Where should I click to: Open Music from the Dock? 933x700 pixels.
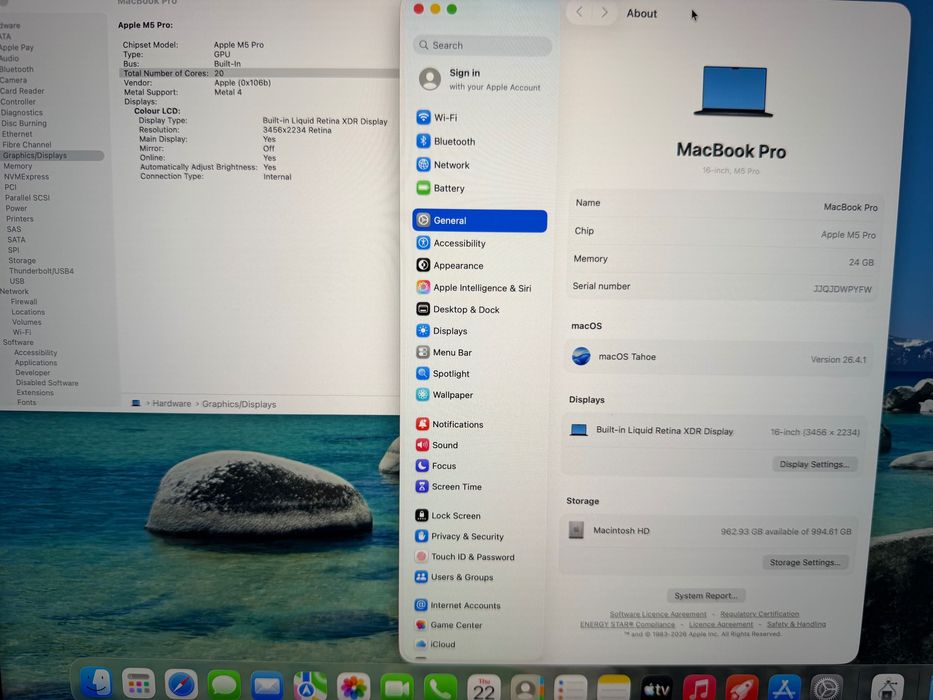699,689
